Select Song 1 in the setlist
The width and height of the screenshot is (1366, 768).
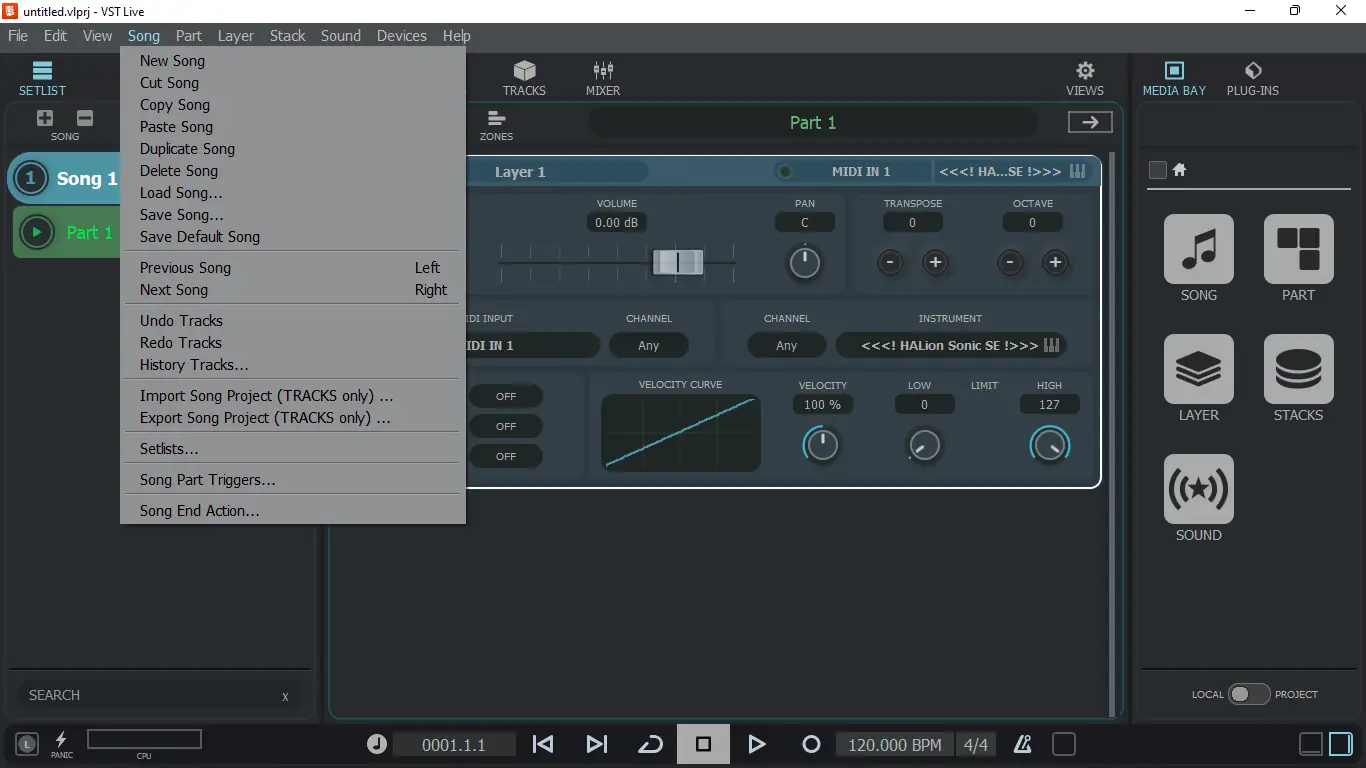pos(66,179)
